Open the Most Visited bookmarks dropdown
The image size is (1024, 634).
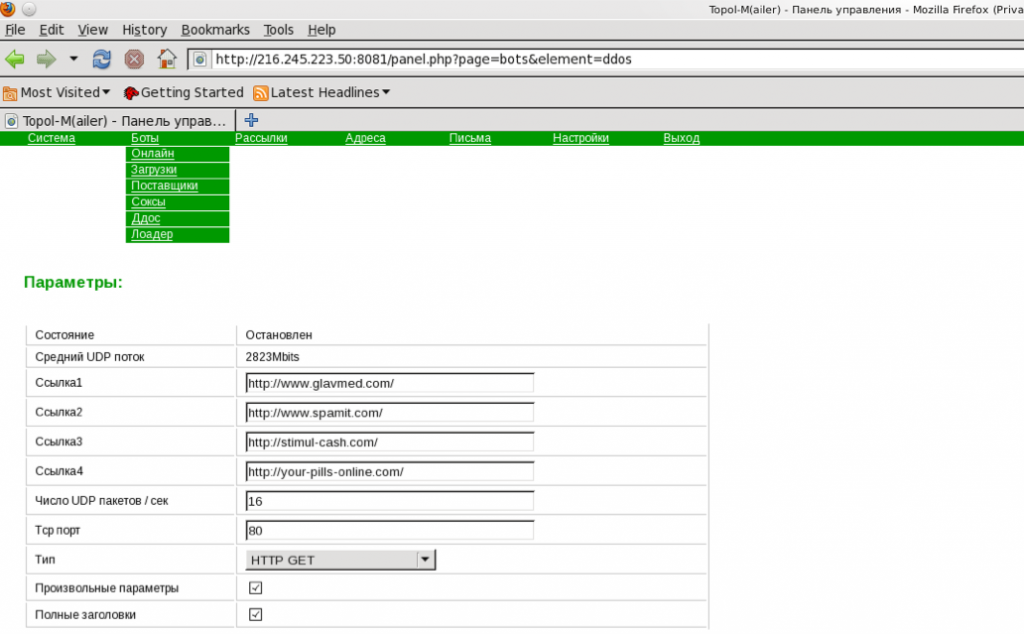[57, 92]
